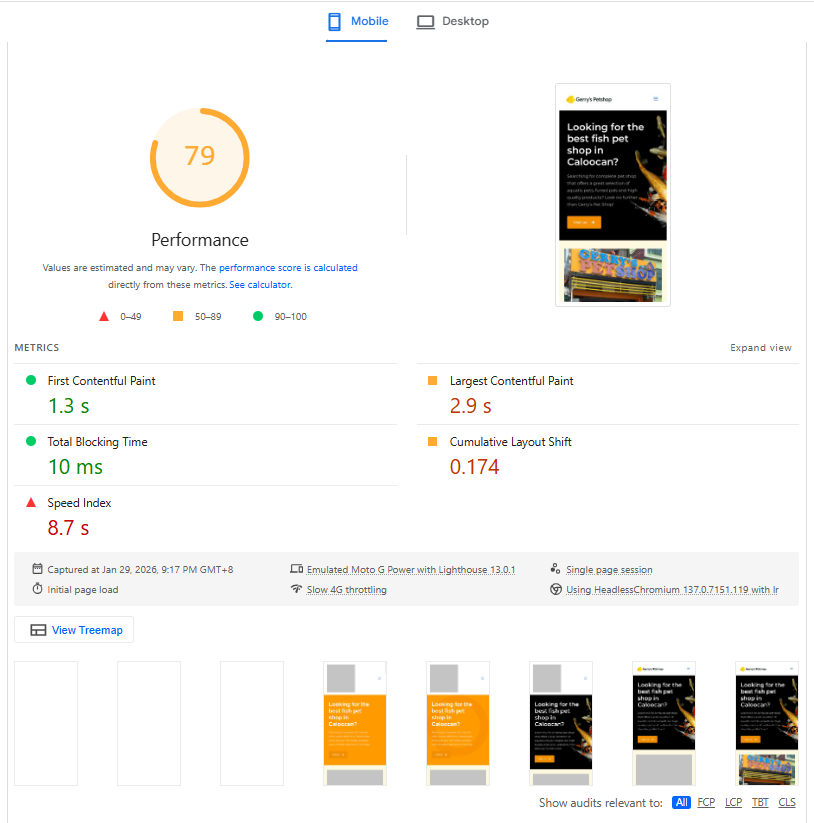This screenshot has width=814, height=823.
Task: Click Slow 4G throttling info
Action: (x=346, y=590)
